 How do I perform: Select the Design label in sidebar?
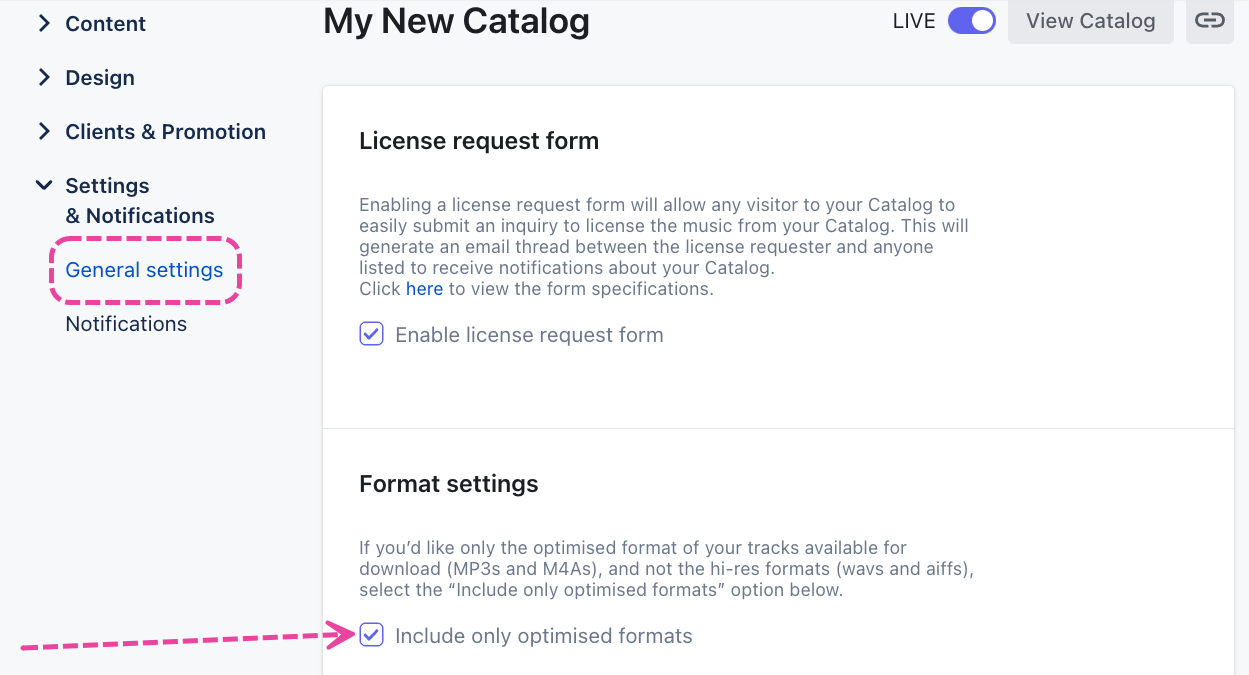click(x=100, y=78)
